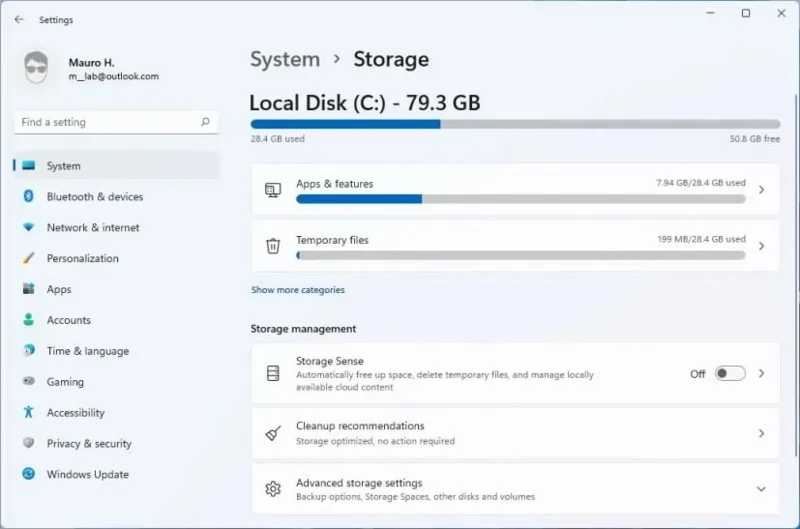Open Temporary files chevron arrow
This screenshot has width=800, height=529.
click(761, 246)
